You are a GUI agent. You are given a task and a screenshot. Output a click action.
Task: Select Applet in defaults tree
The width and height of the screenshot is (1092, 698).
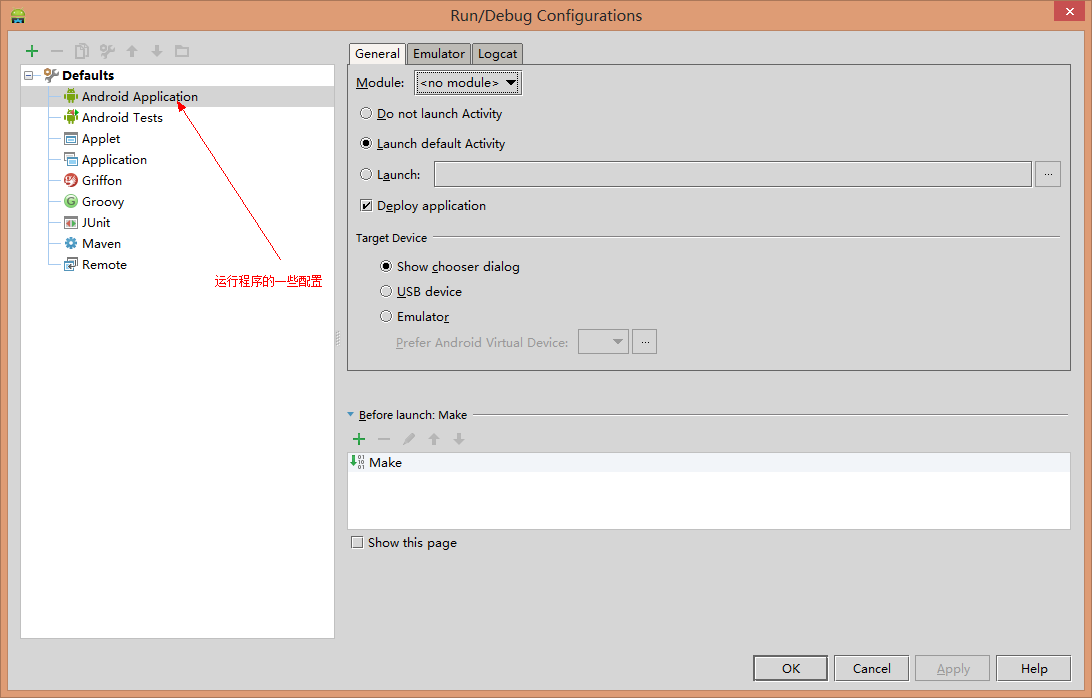tap(101, 139)
